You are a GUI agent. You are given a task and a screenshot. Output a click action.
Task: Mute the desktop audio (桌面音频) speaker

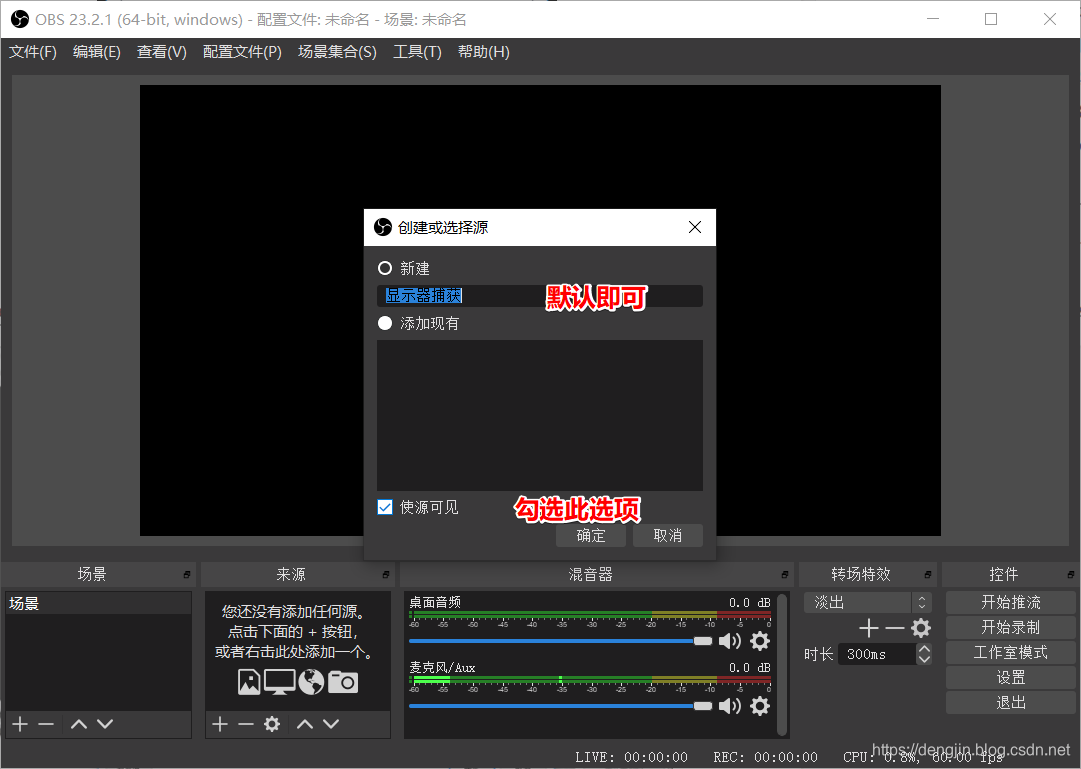coord(730,641)
